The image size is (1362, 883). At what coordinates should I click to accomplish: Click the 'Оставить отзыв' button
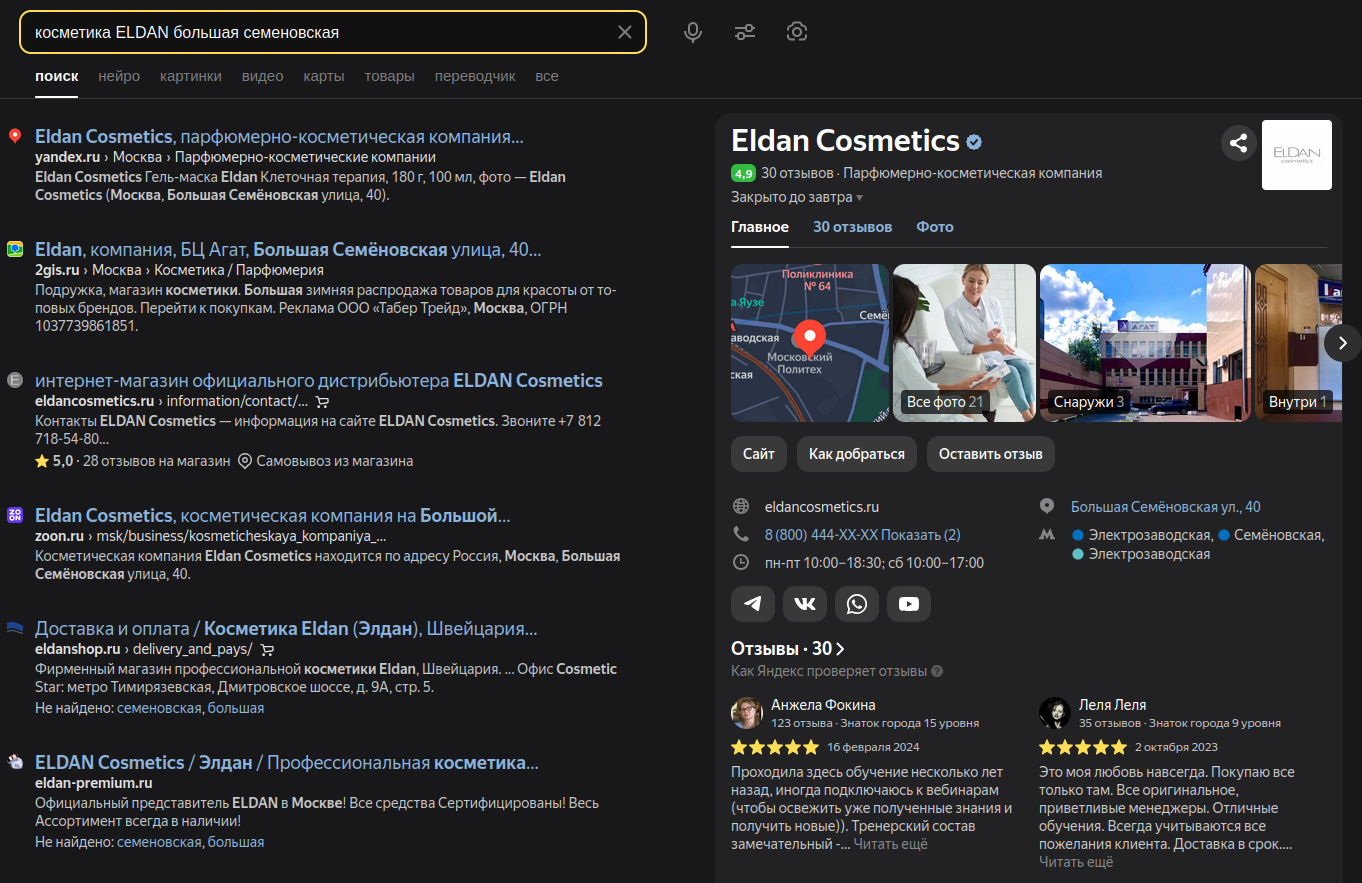pos(991,454)
